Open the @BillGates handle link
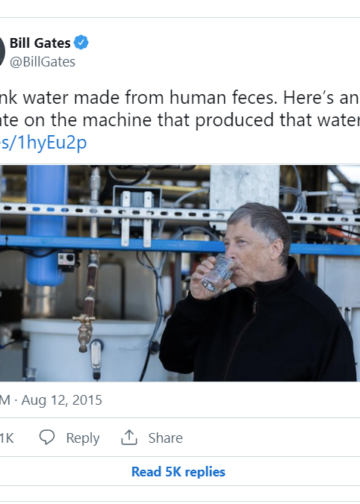Screen dimensions: 360x504 coord(42,62)
